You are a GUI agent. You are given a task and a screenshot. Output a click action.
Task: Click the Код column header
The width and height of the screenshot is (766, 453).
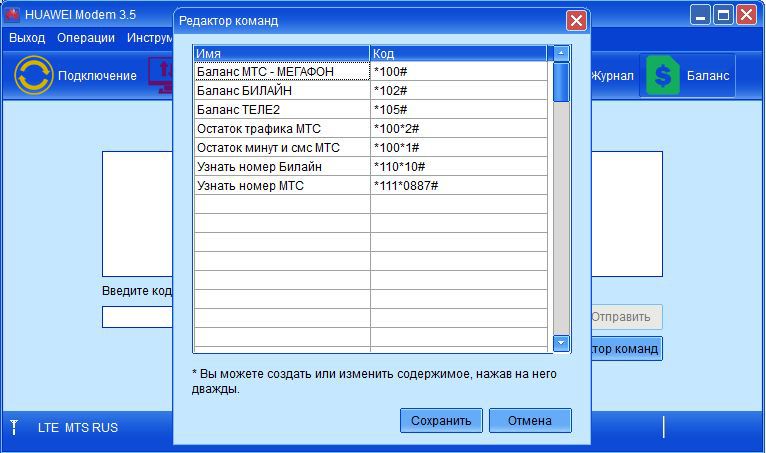(x=458, y=53)
